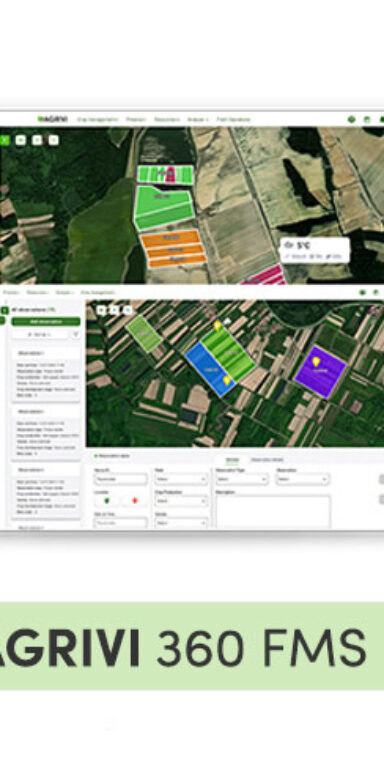Click the green location marker button

tap(107, 500)
